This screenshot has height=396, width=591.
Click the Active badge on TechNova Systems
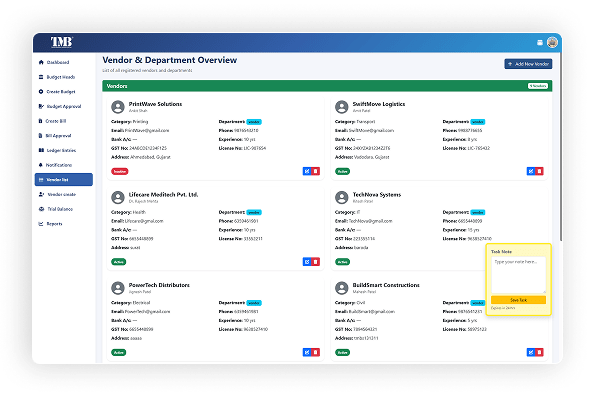click(342, 262)
